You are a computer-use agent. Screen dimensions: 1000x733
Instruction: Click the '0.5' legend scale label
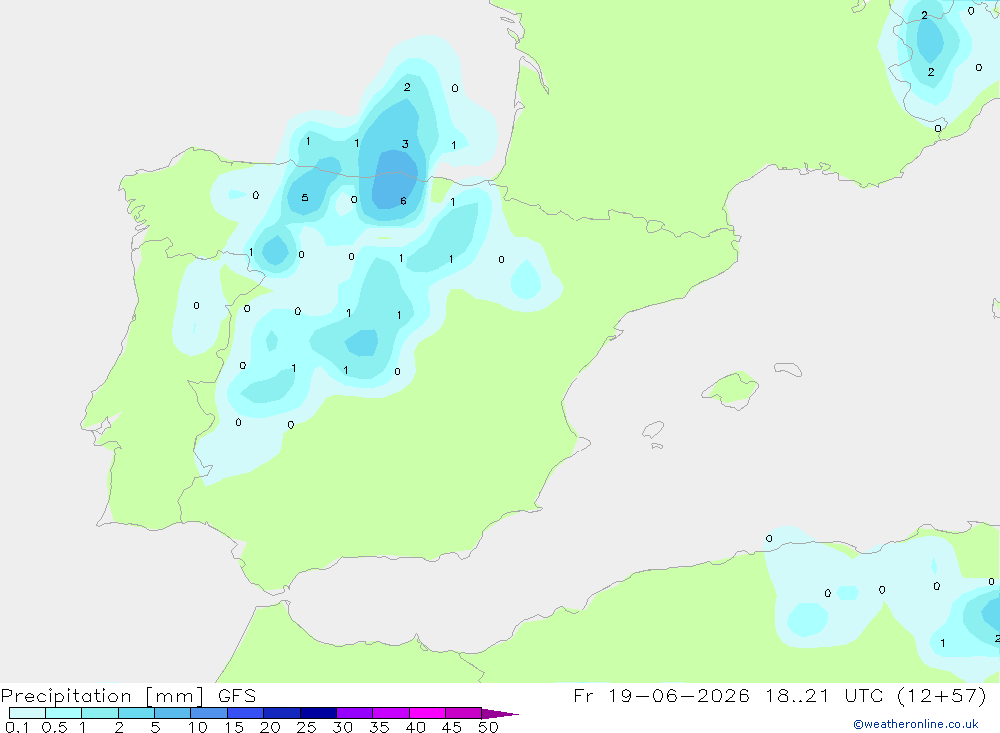point(54,727)
